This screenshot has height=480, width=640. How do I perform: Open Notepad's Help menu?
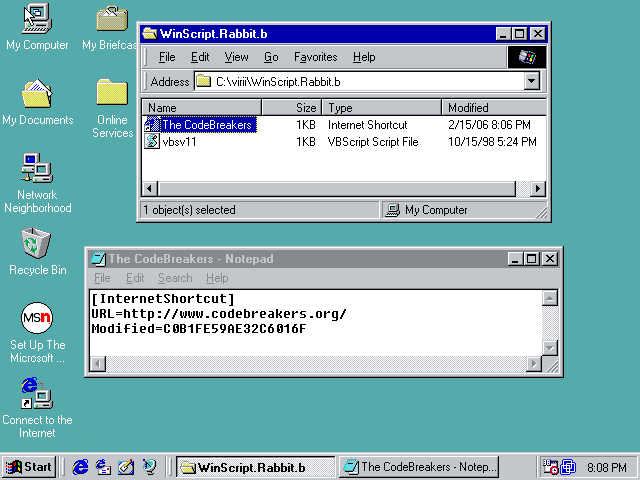point(217,278)
